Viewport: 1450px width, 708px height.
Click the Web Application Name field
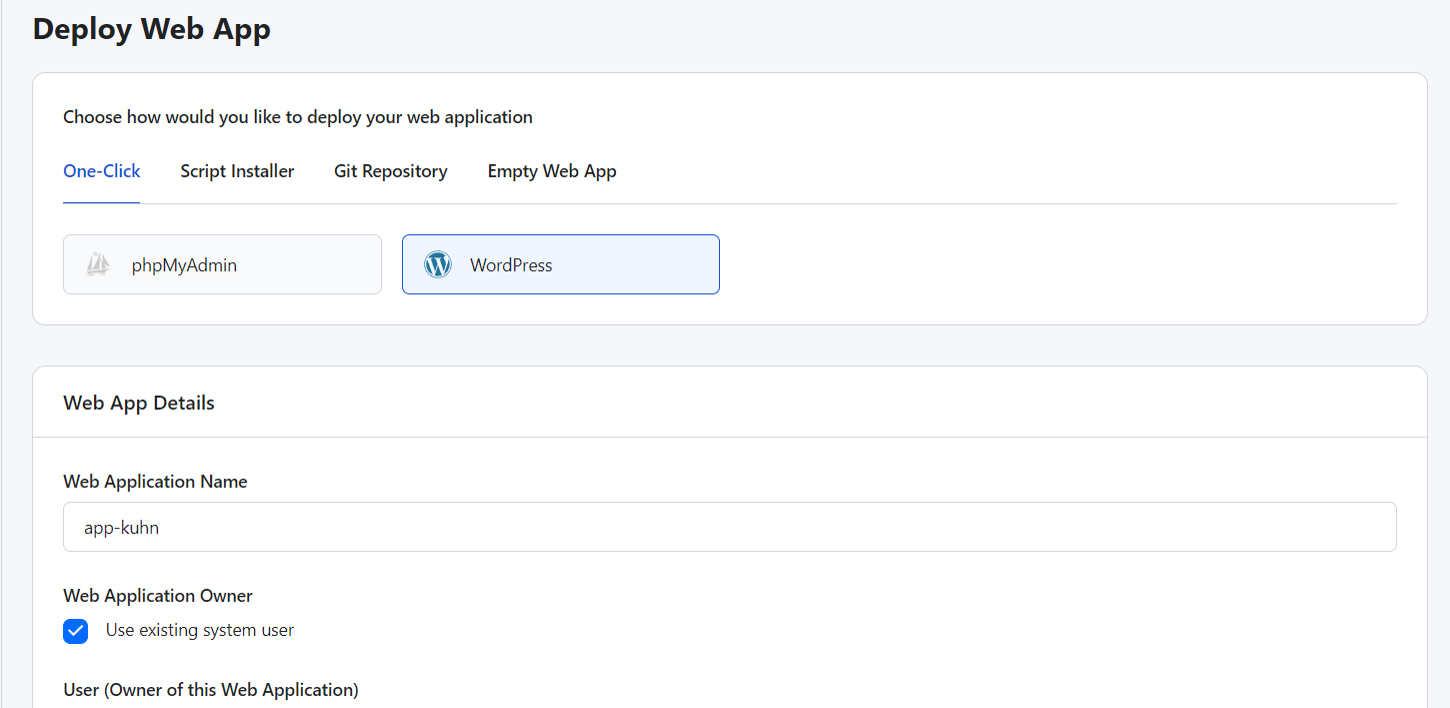729,526
